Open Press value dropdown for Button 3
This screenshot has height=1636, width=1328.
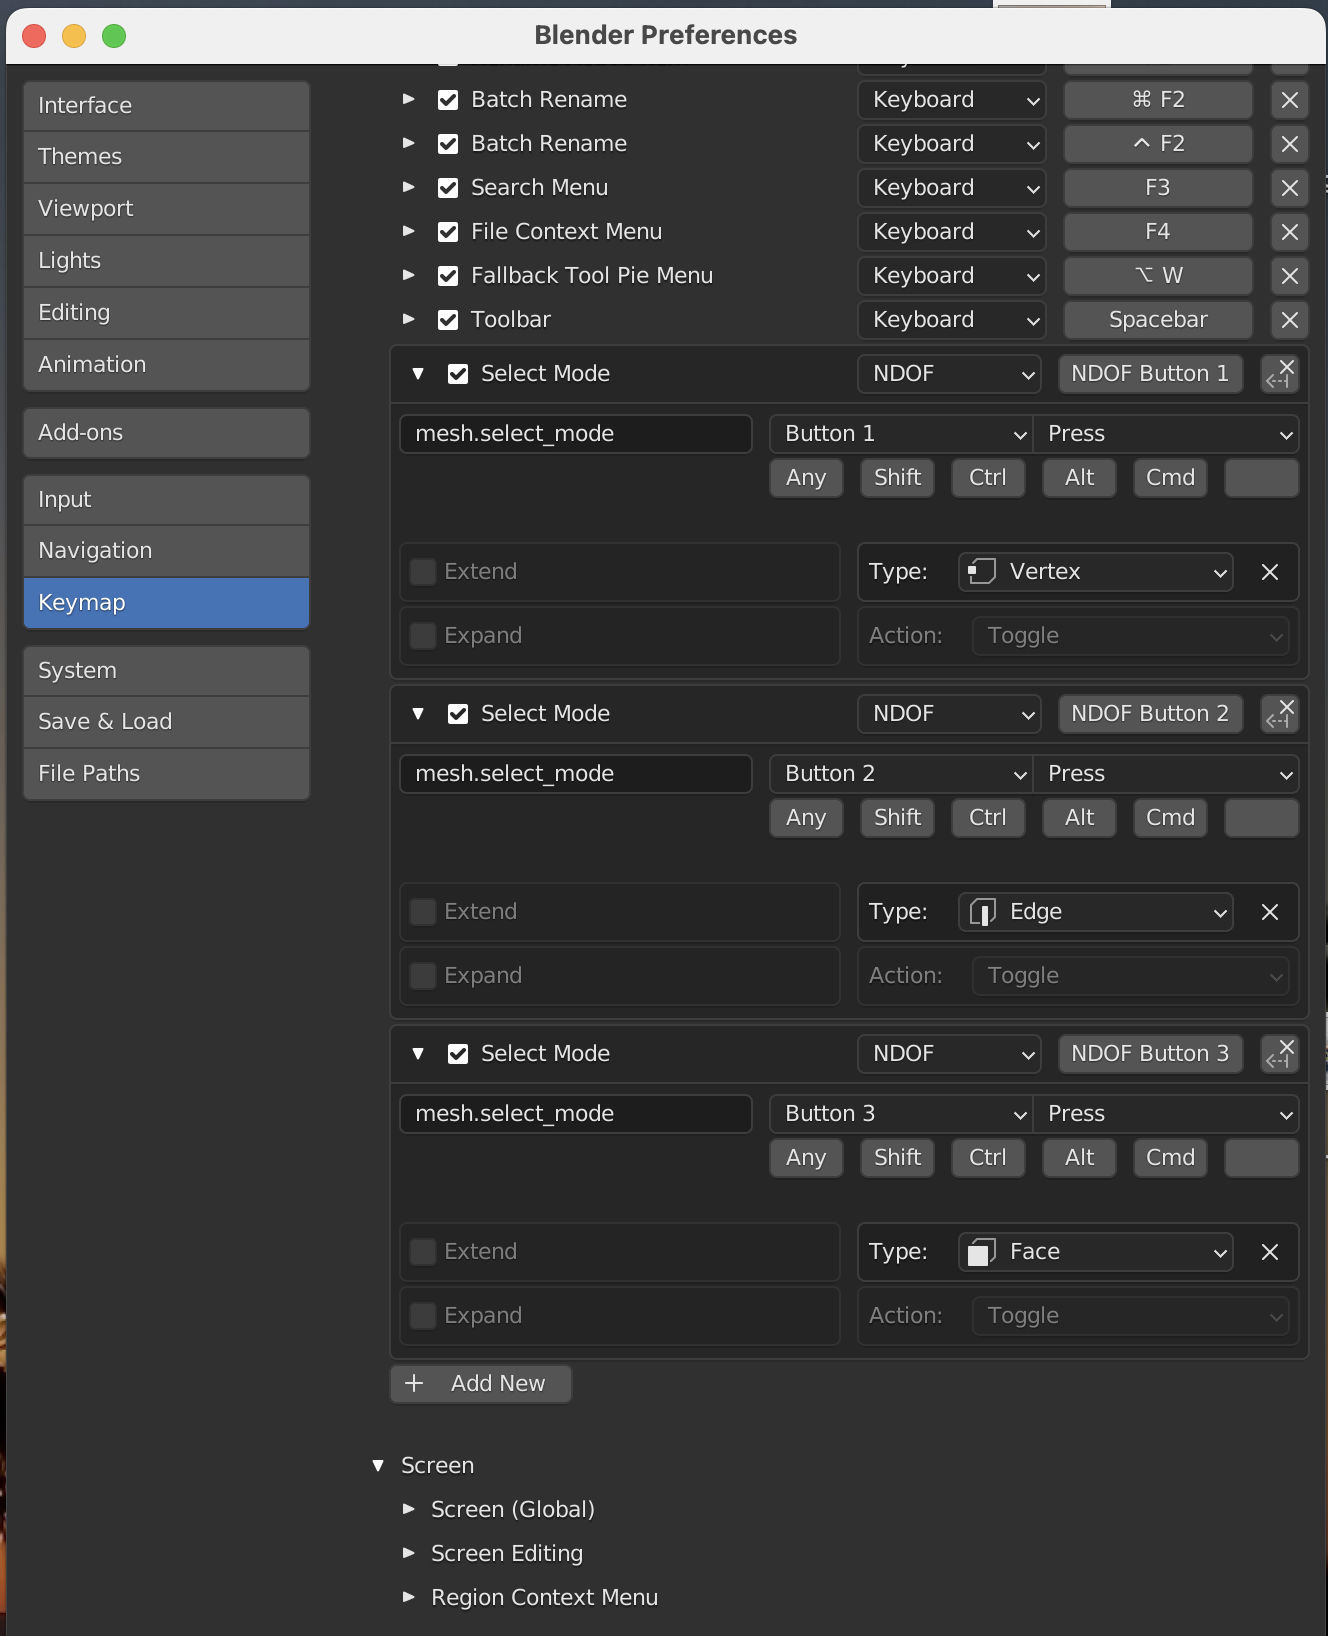1166,1114
